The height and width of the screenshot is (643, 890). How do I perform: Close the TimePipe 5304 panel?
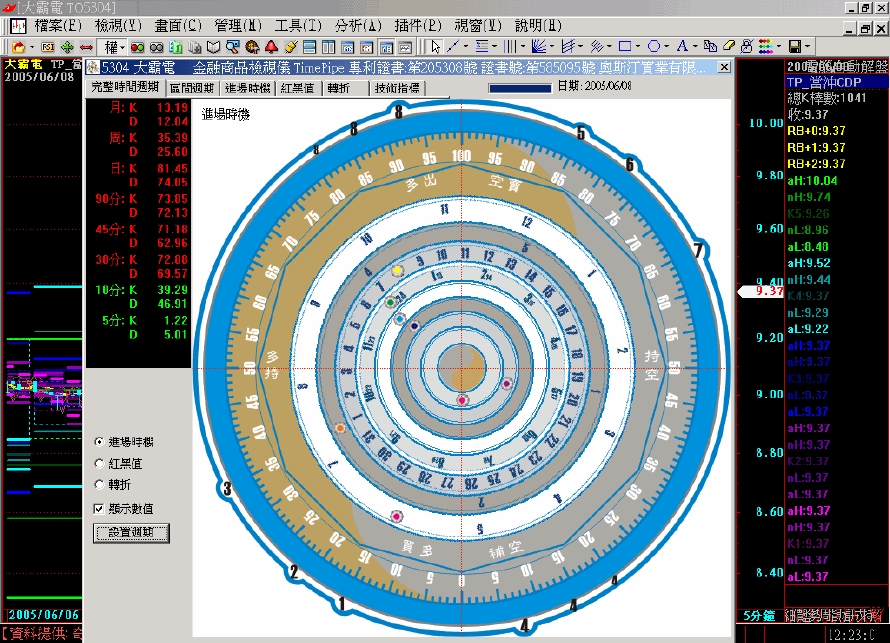tap(725, 67)
